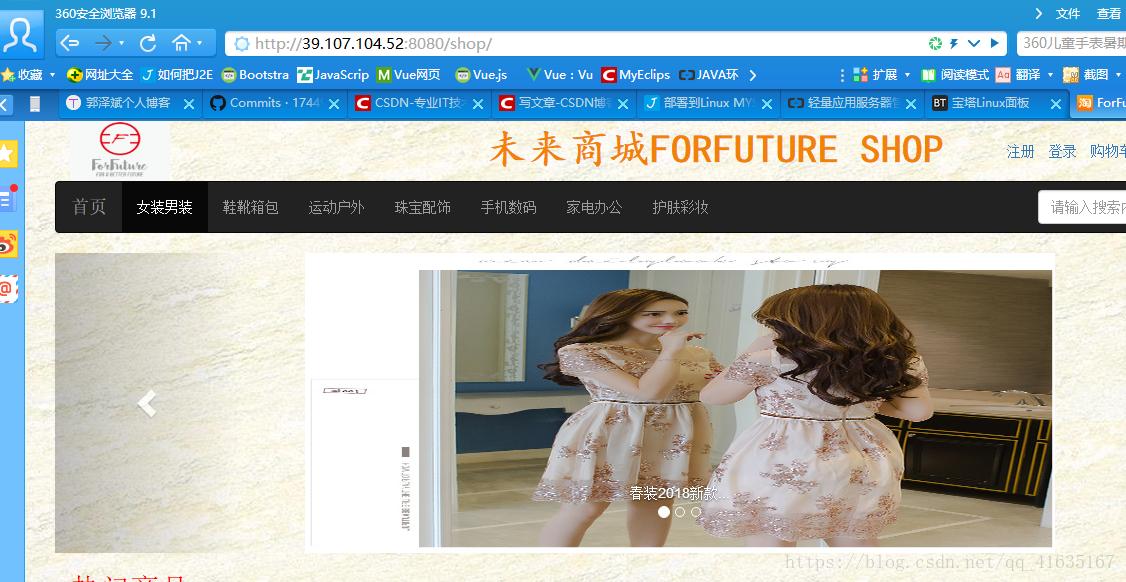1126x582 pixels.
Task: Click the 登录 login link
Action: (x=1062, y=150)
